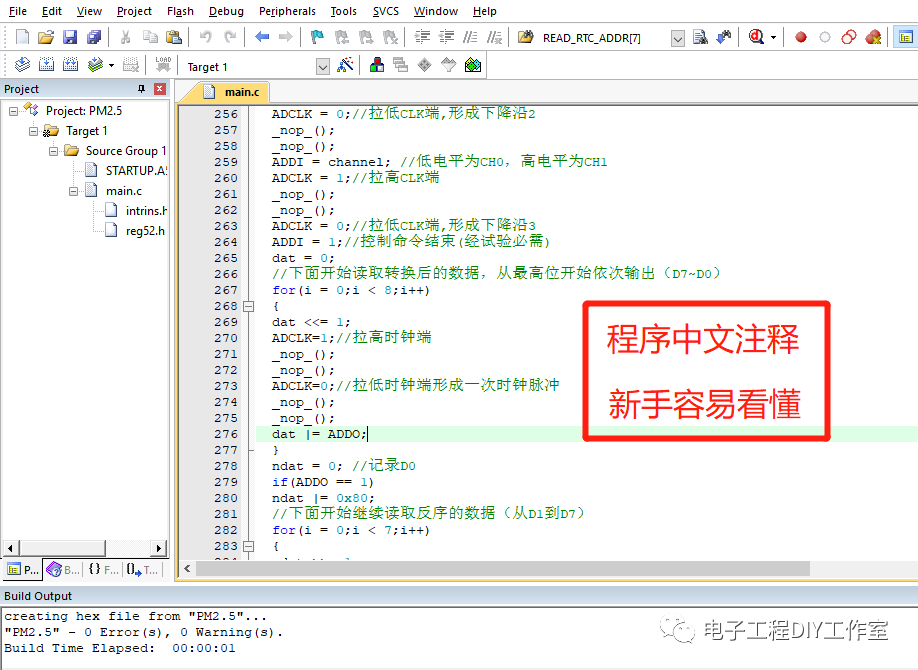918x670 pixels.
Task: Toggle a bookmark with the blue flag icon
Action: (317, 36)
